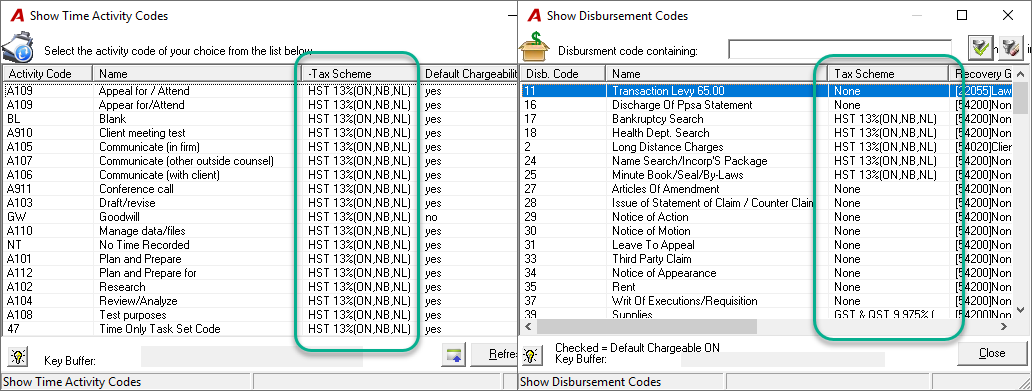Select the 'Conference call' row
The width and height of the screenshot is (1032, 391).
261,189
